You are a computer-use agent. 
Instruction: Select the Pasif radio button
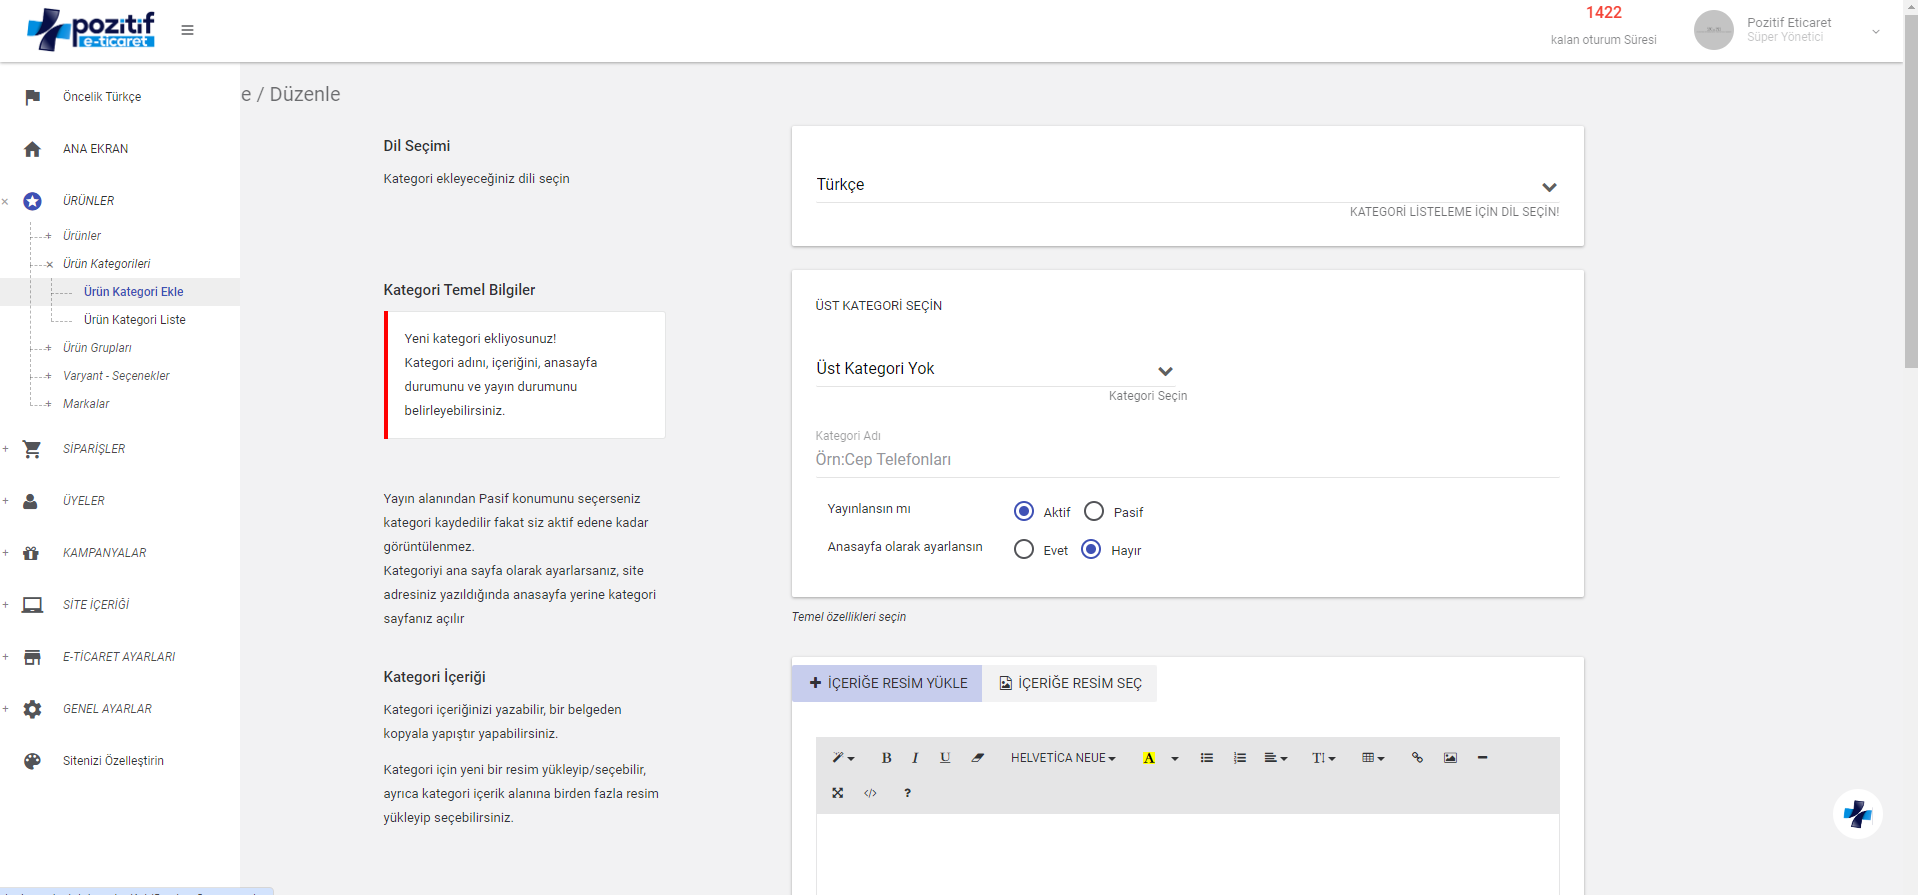(1094, 512)
